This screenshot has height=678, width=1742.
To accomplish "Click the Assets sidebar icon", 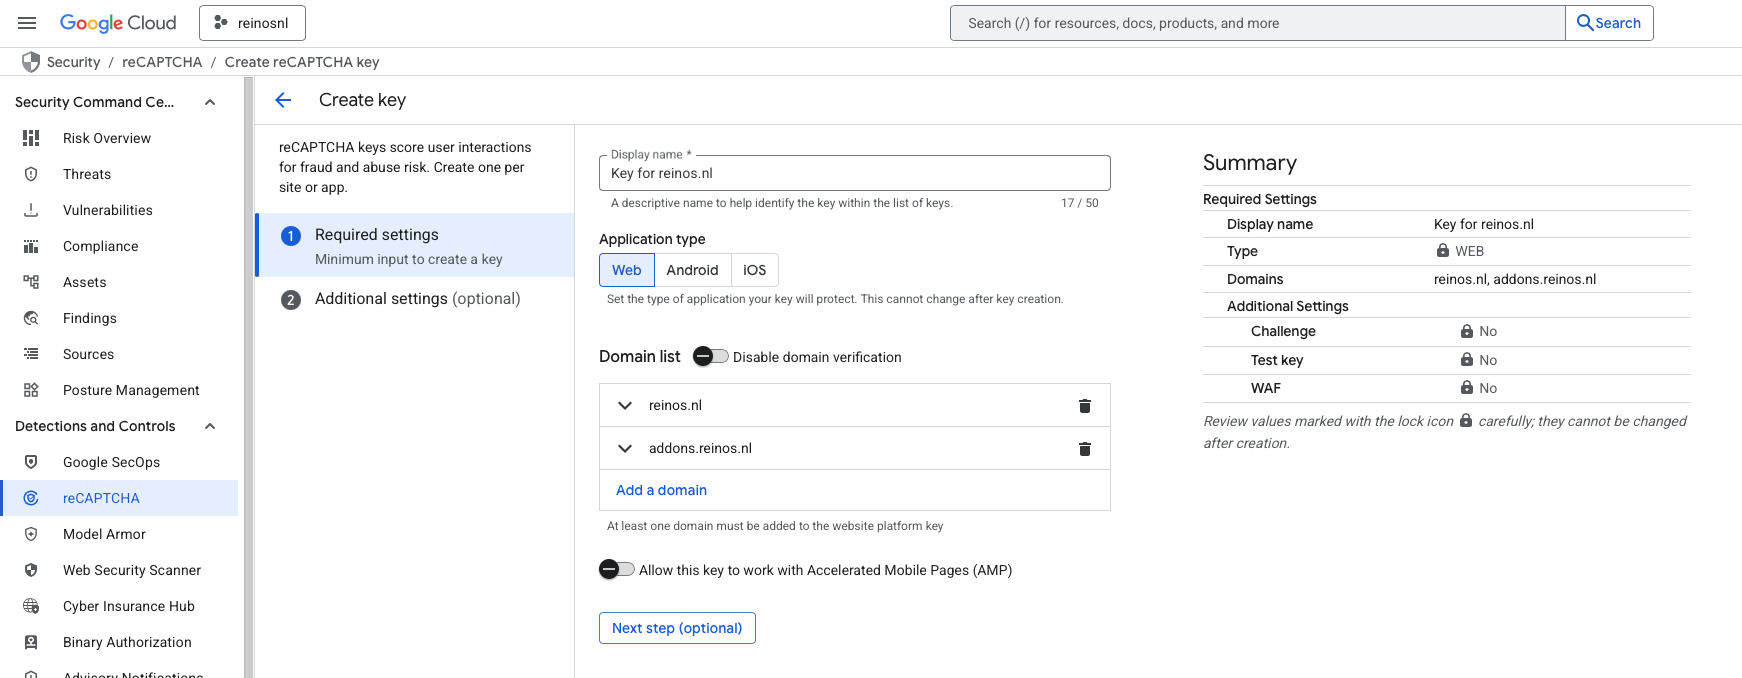I will 31,282.
